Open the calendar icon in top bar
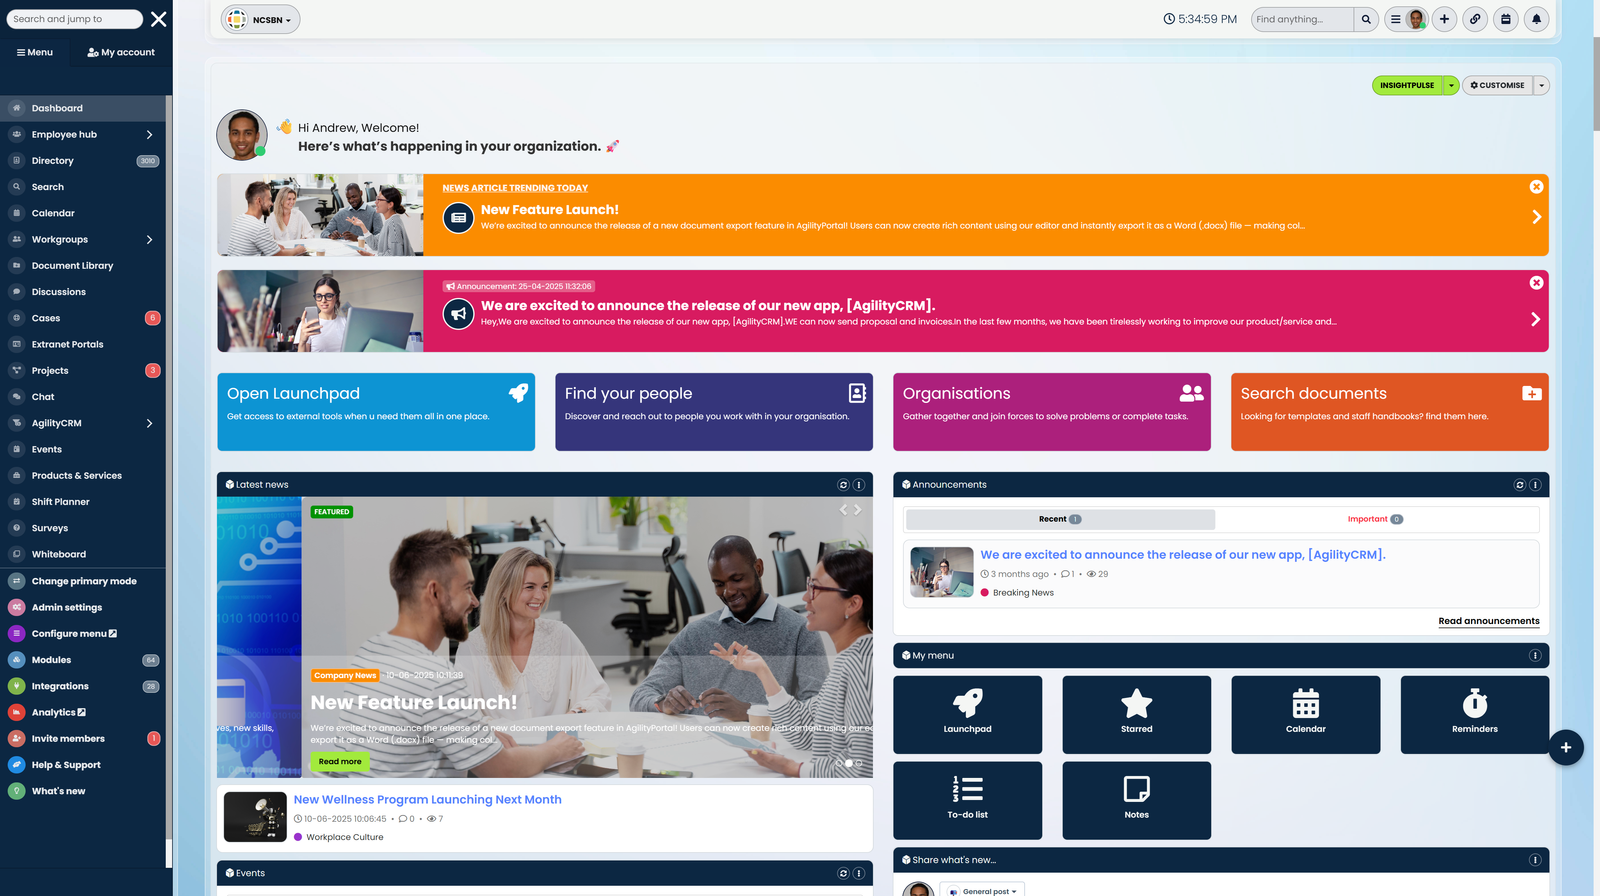This screenshot has height=896, width=1600. (x=1505, y=19)
